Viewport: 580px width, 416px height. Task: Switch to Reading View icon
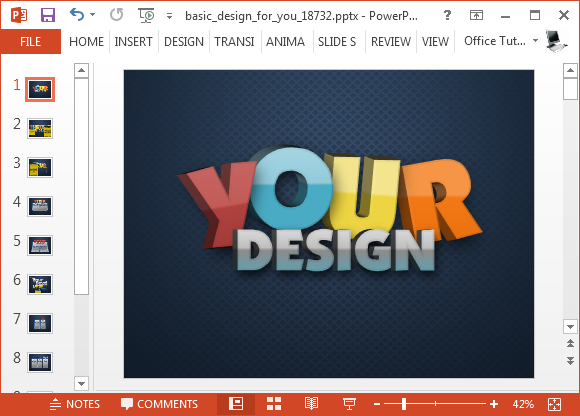(311, 404)
